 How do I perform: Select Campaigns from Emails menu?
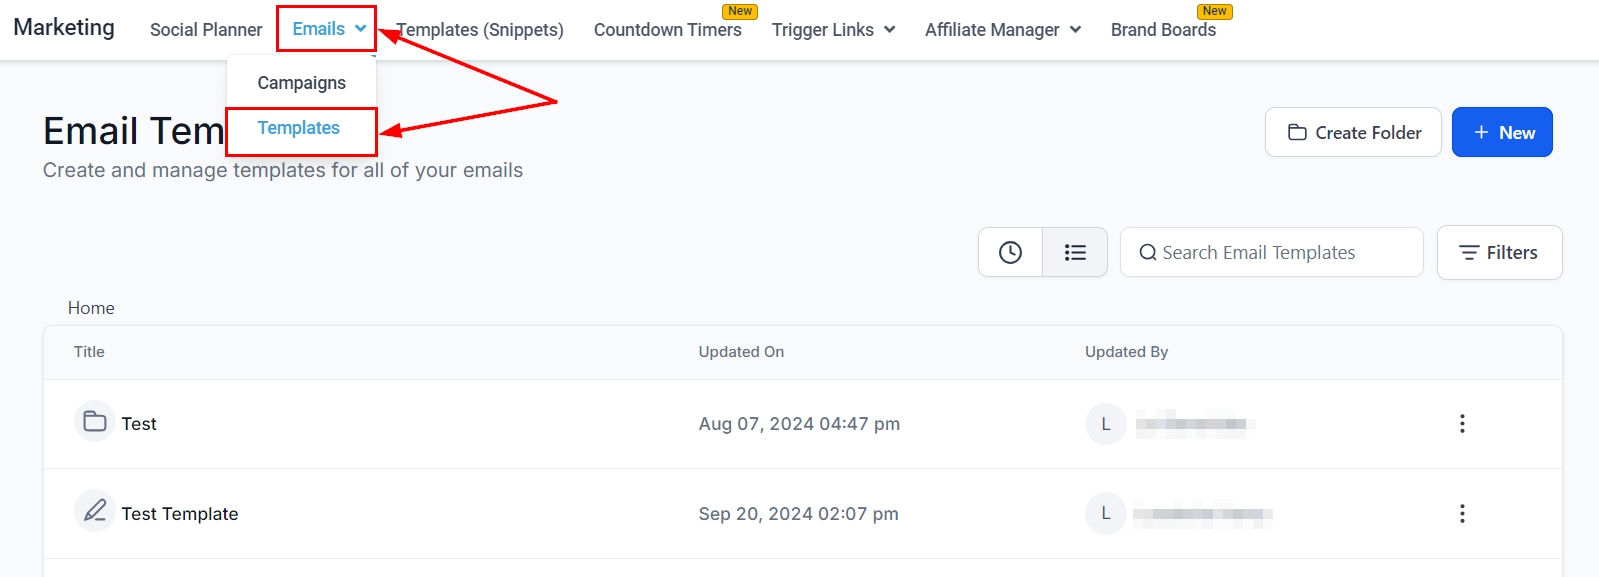click(x=301, y=83)
